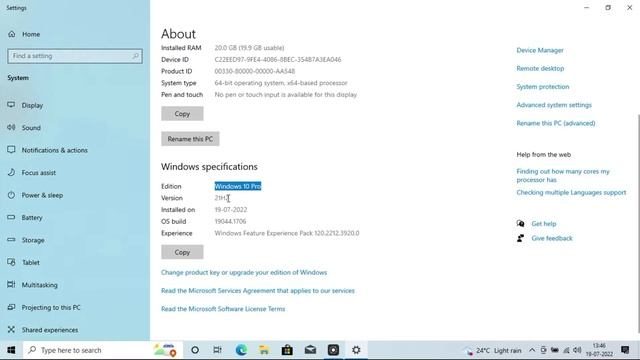Read the Microsoft Services Agreement link
Image resolution: width=640 pixels, height=360 pixels.
pyautogui.click(x=258, y=291)
